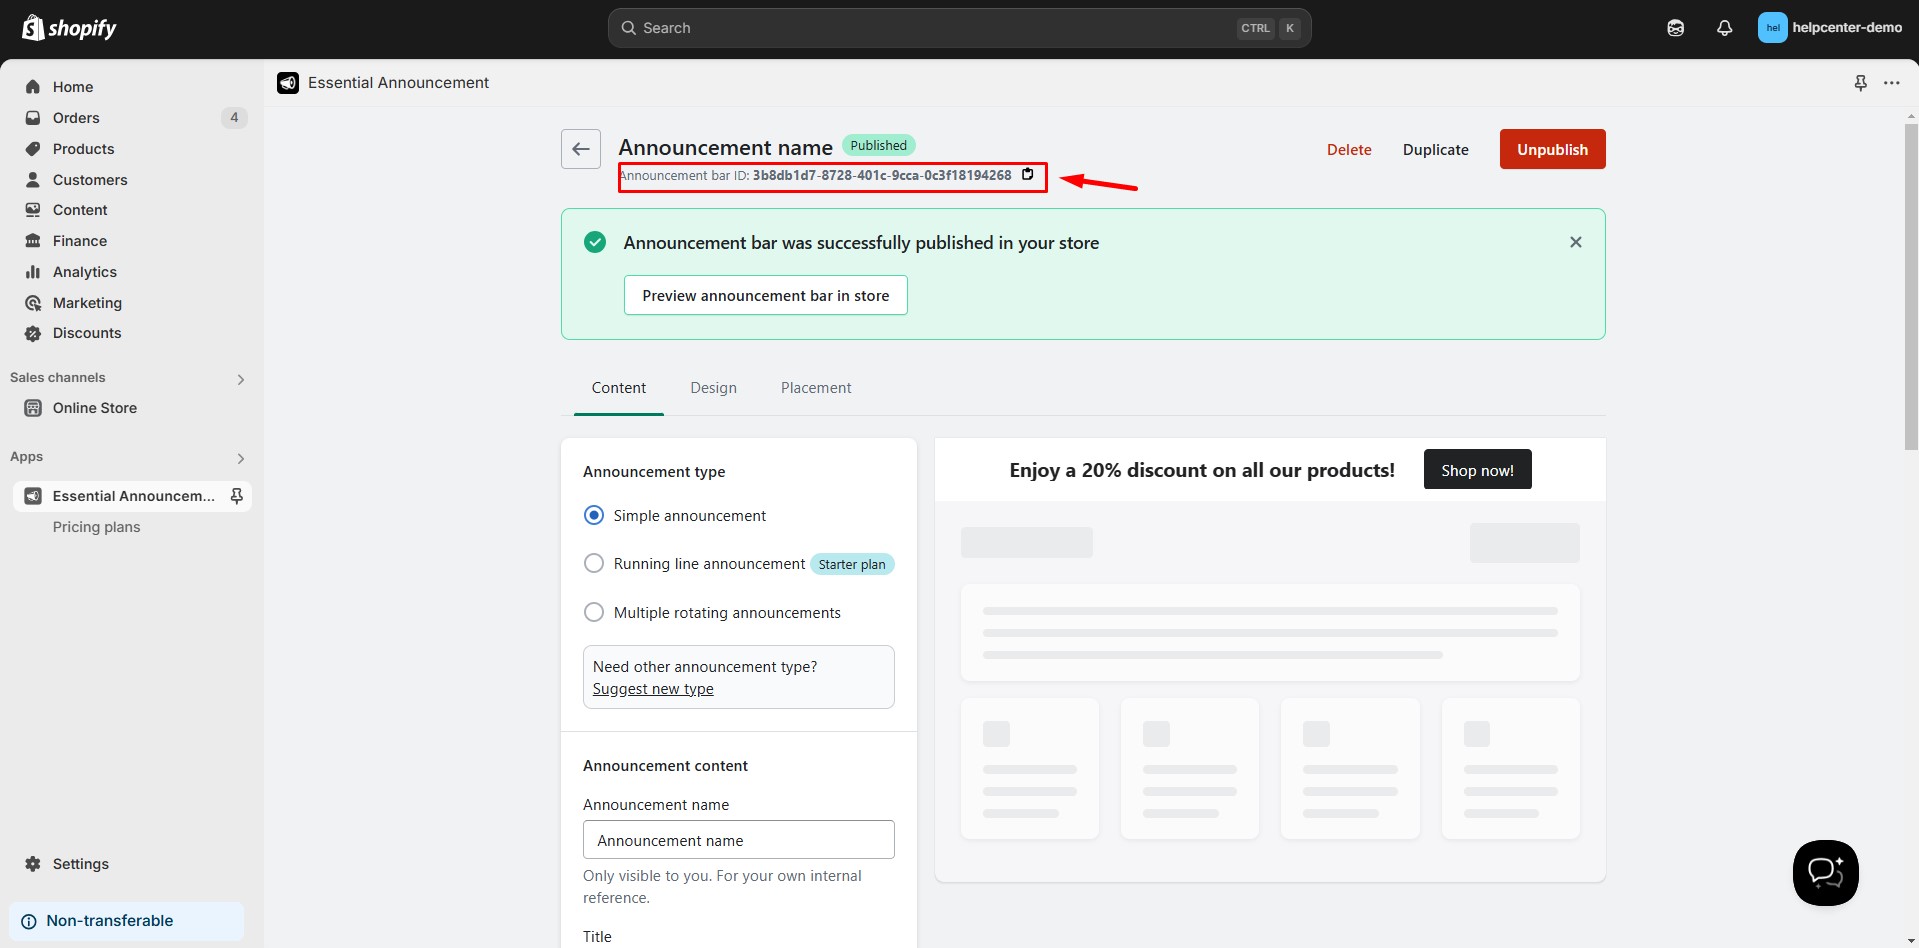Image resolution: width=1919 pixels, height=948 pixels.
Task: Expand the Apps section
Action: 240,458
